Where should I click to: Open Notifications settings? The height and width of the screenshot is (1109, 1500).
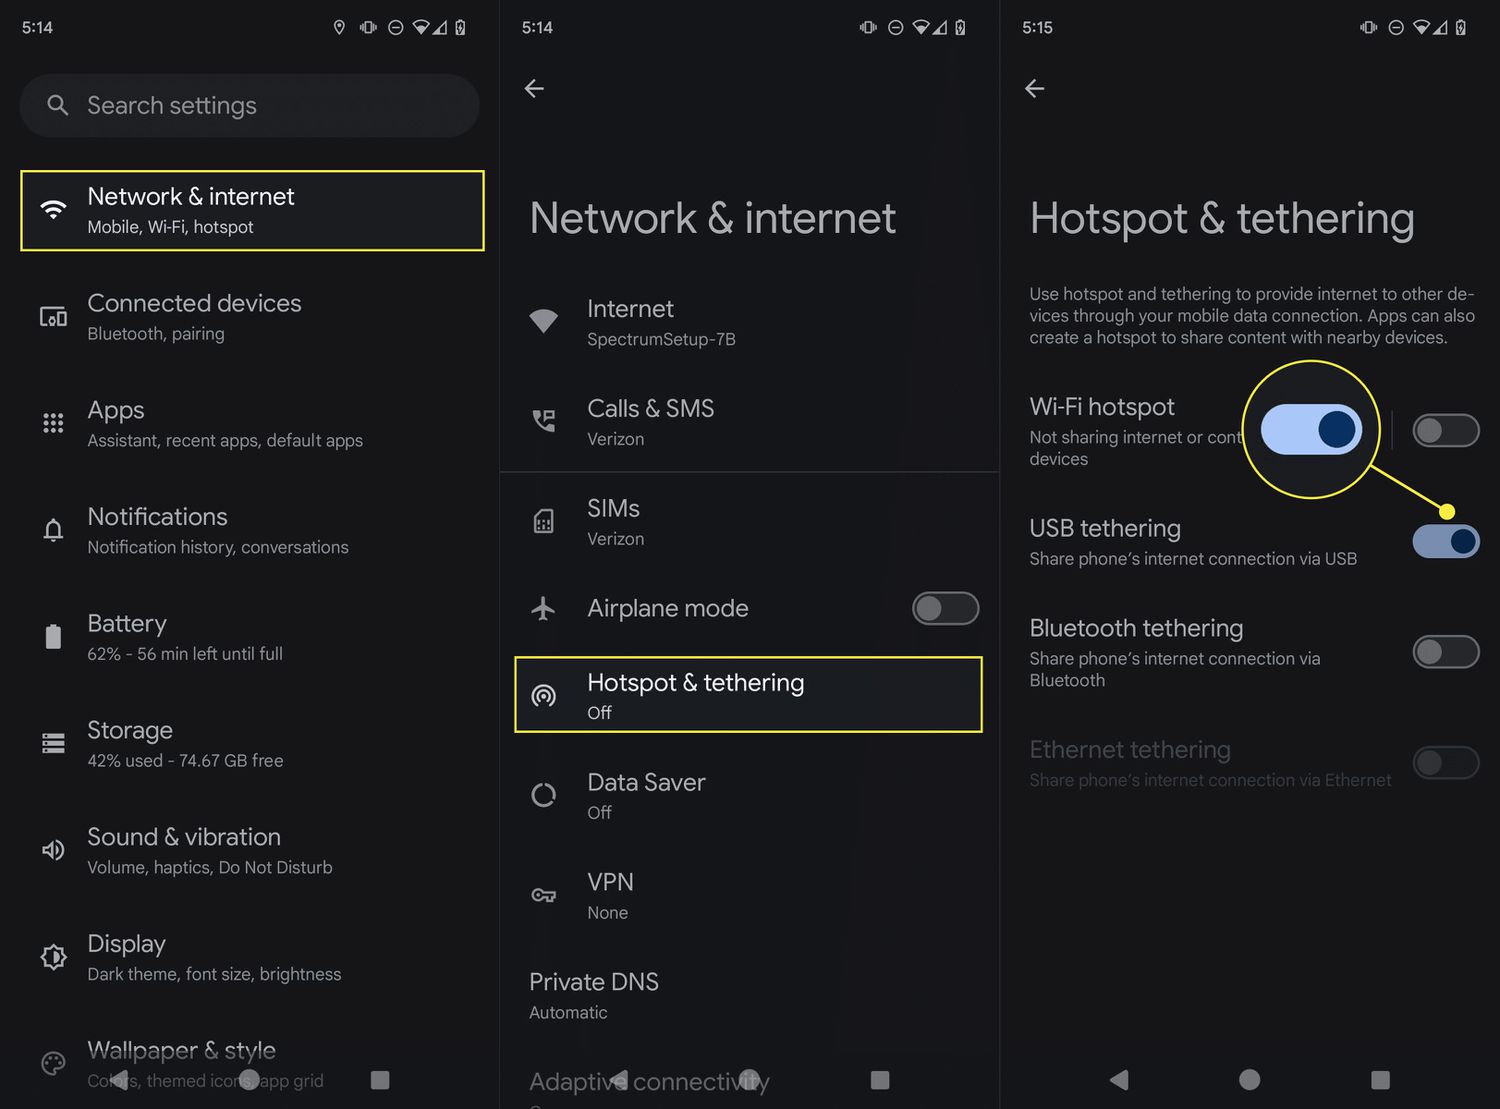click(x=250, y=530)
